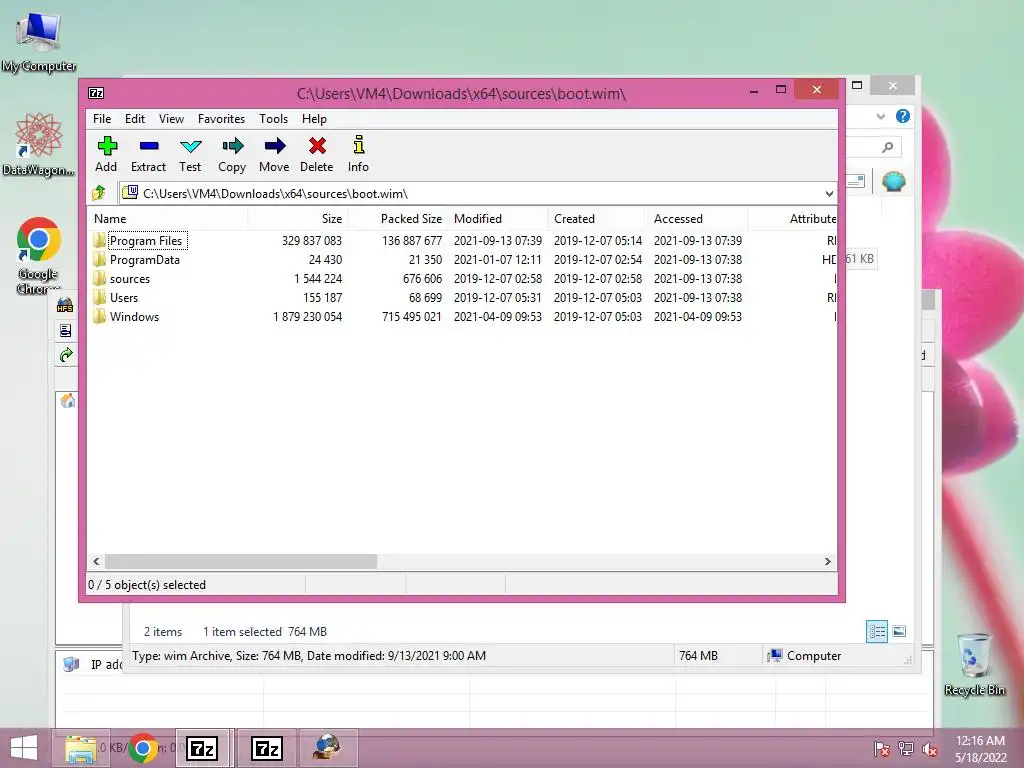
Task: Select the ProgramData folder icon
Action: coord(99,259)
